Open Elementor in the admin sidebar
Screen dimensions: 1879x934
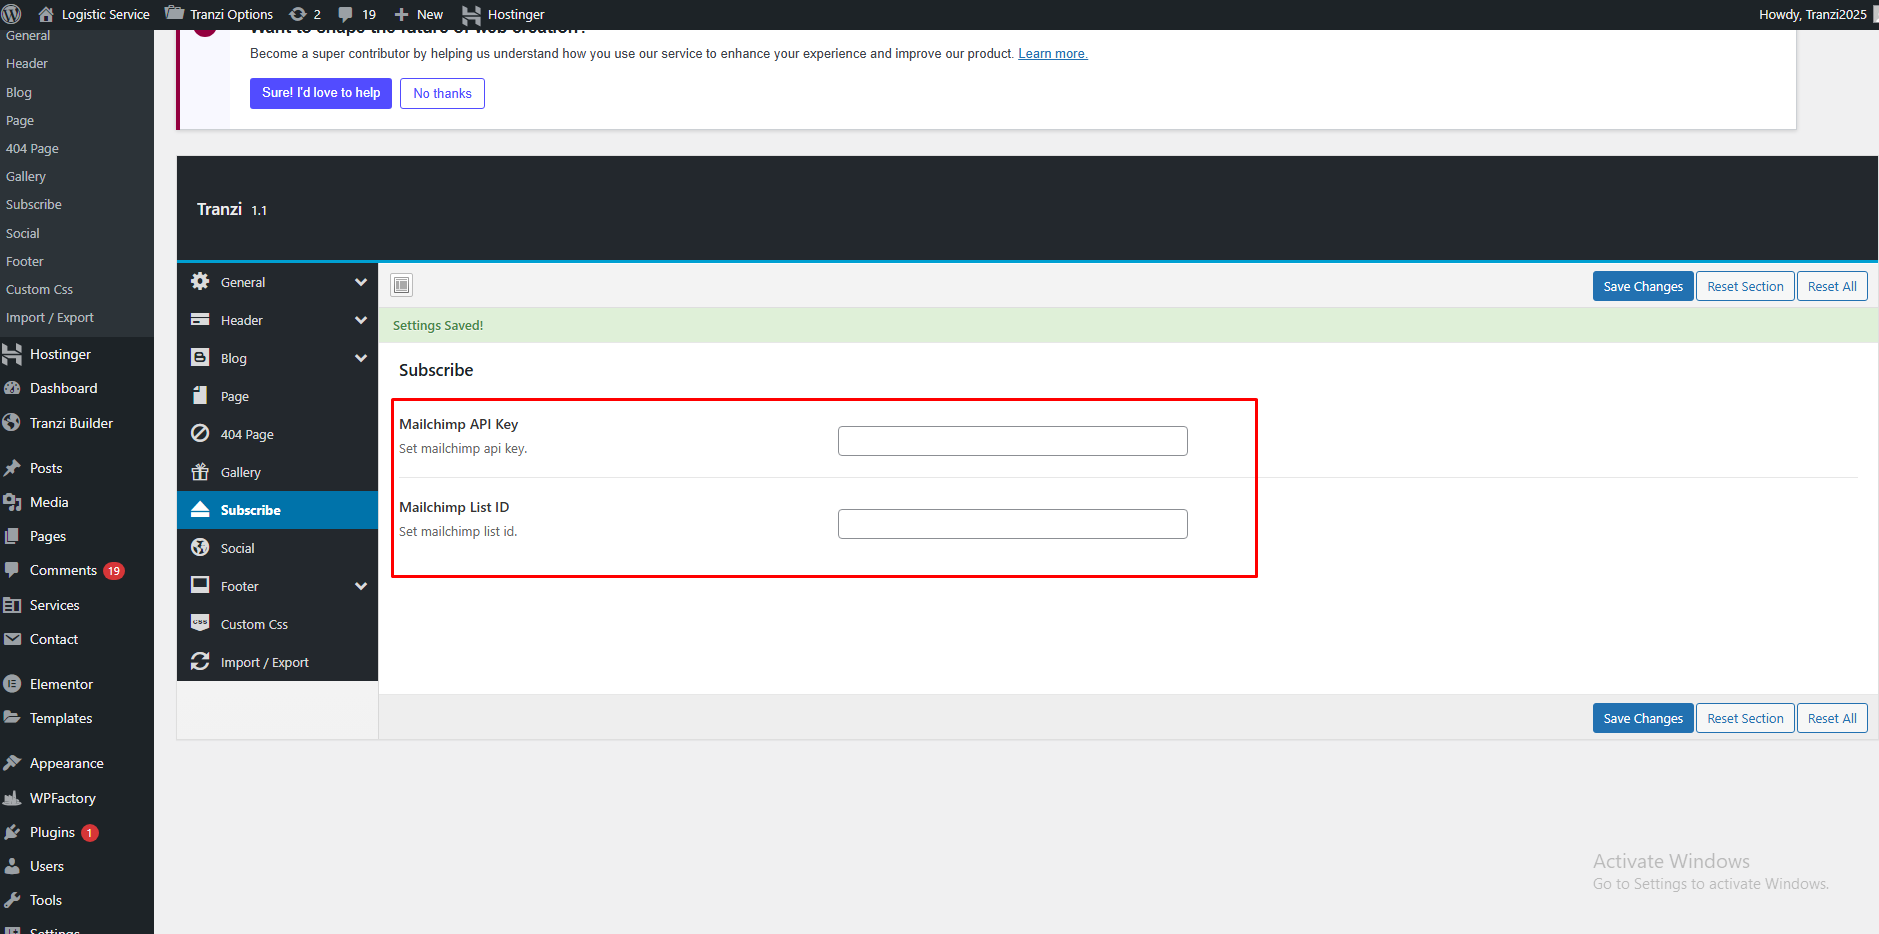point(61,684)
